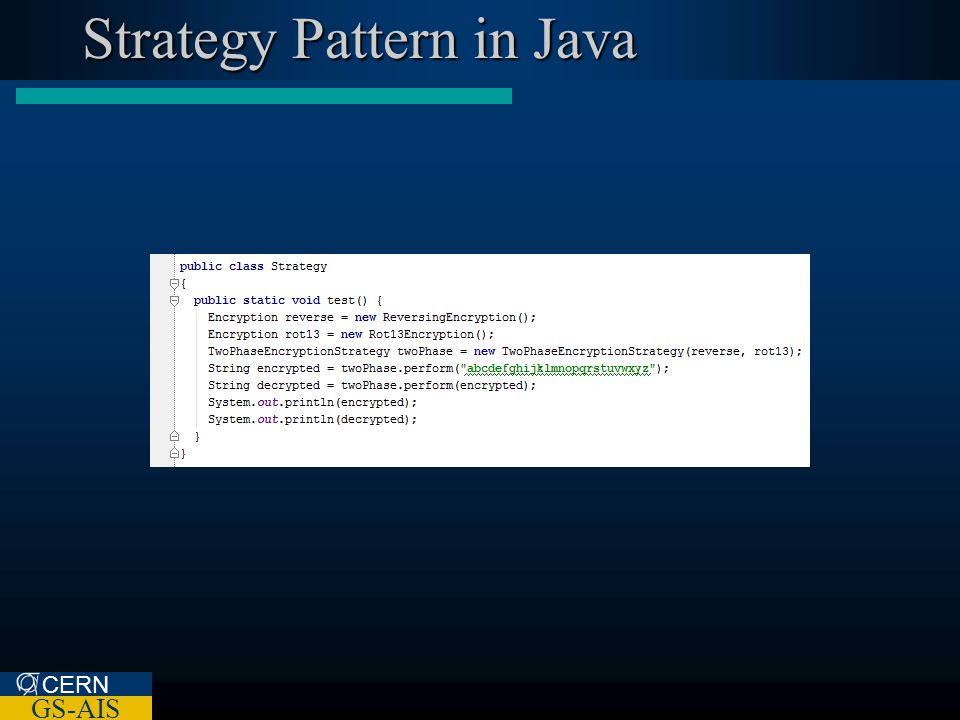Click the 'TwoPhaseEncryptionStrategy twoPhase' declaration
Viewport: 960px width, 720px height.
(x=330, y=351)
